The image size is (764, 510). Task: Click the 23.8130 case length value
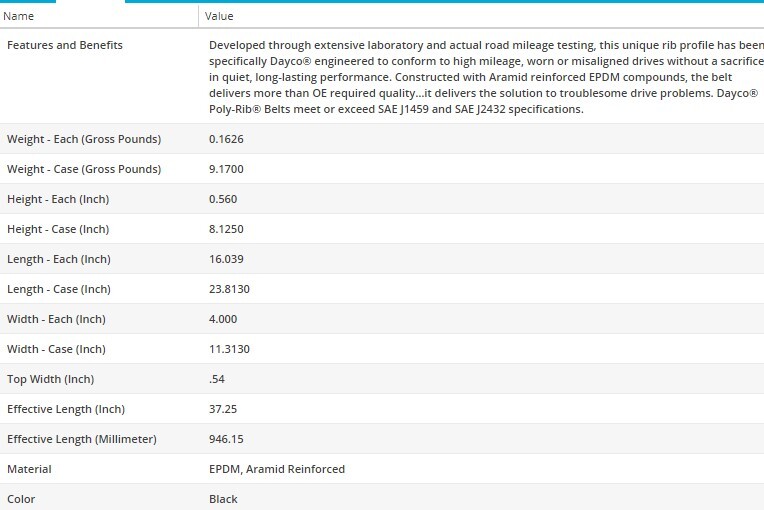229,289
